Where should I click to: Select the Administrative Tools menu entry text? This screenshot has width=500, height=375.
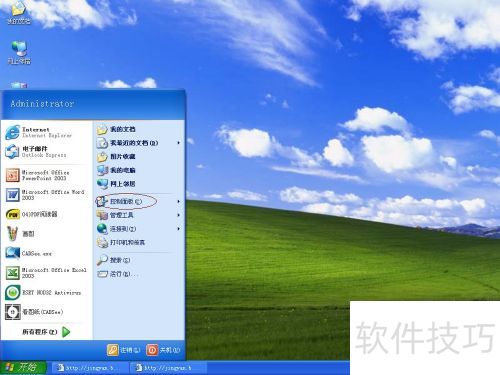point(122,215)
